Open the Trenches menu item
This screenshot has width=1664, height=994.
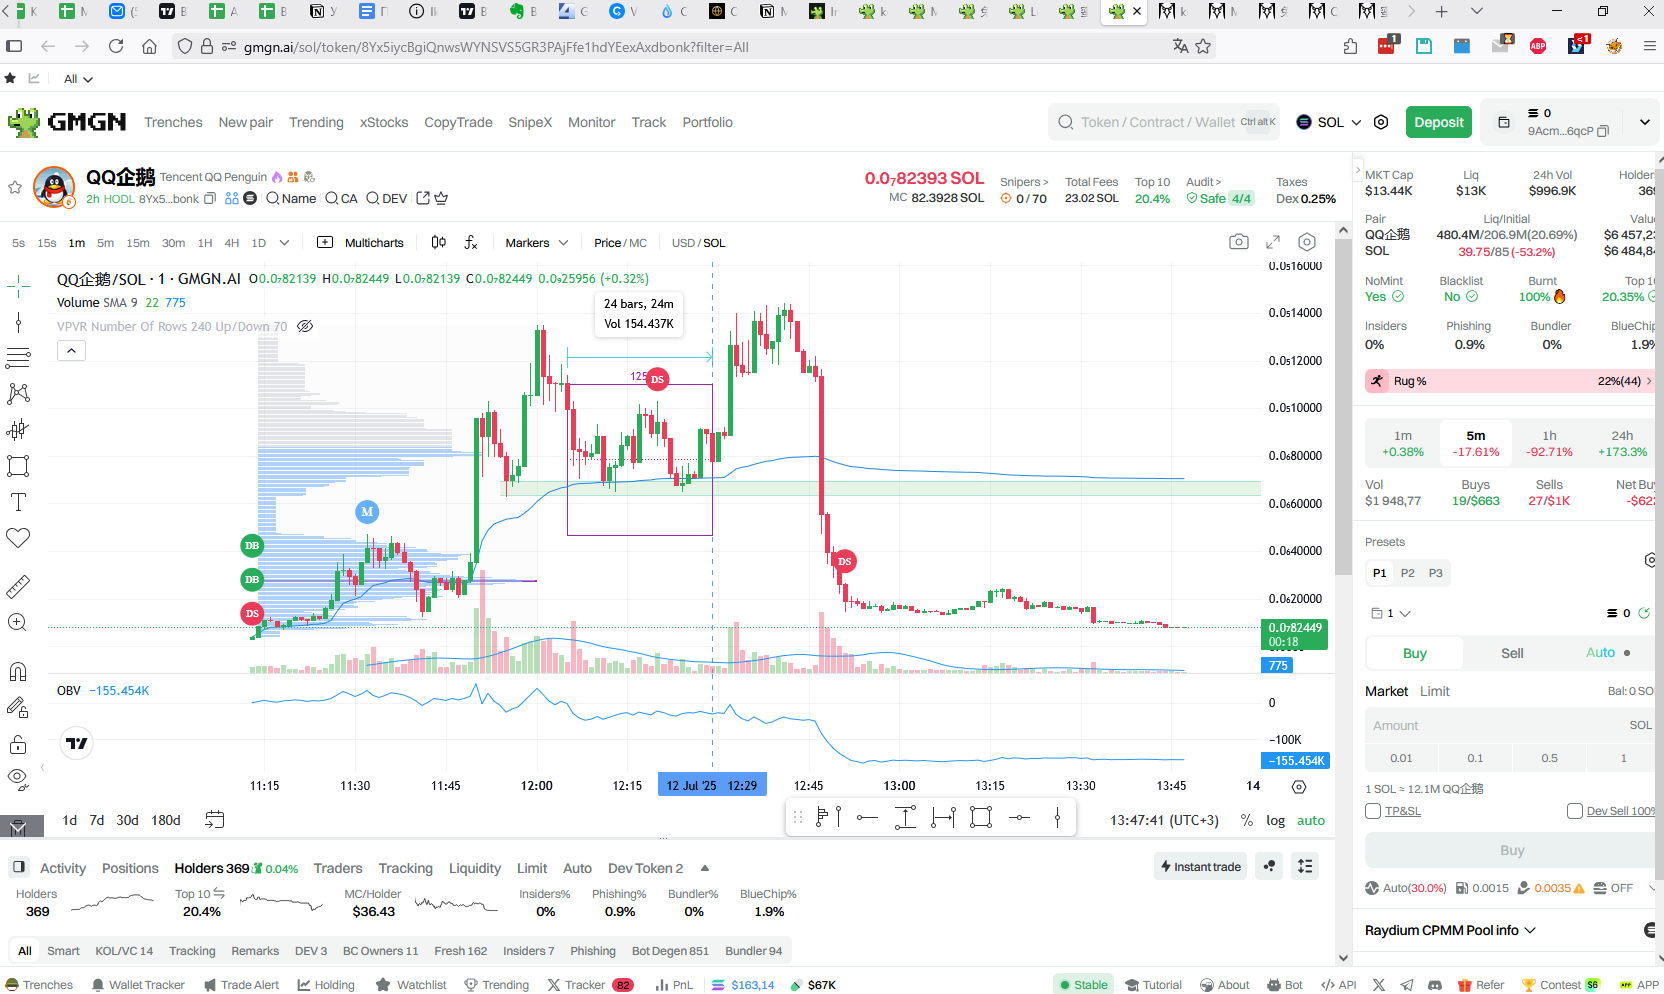173,122
